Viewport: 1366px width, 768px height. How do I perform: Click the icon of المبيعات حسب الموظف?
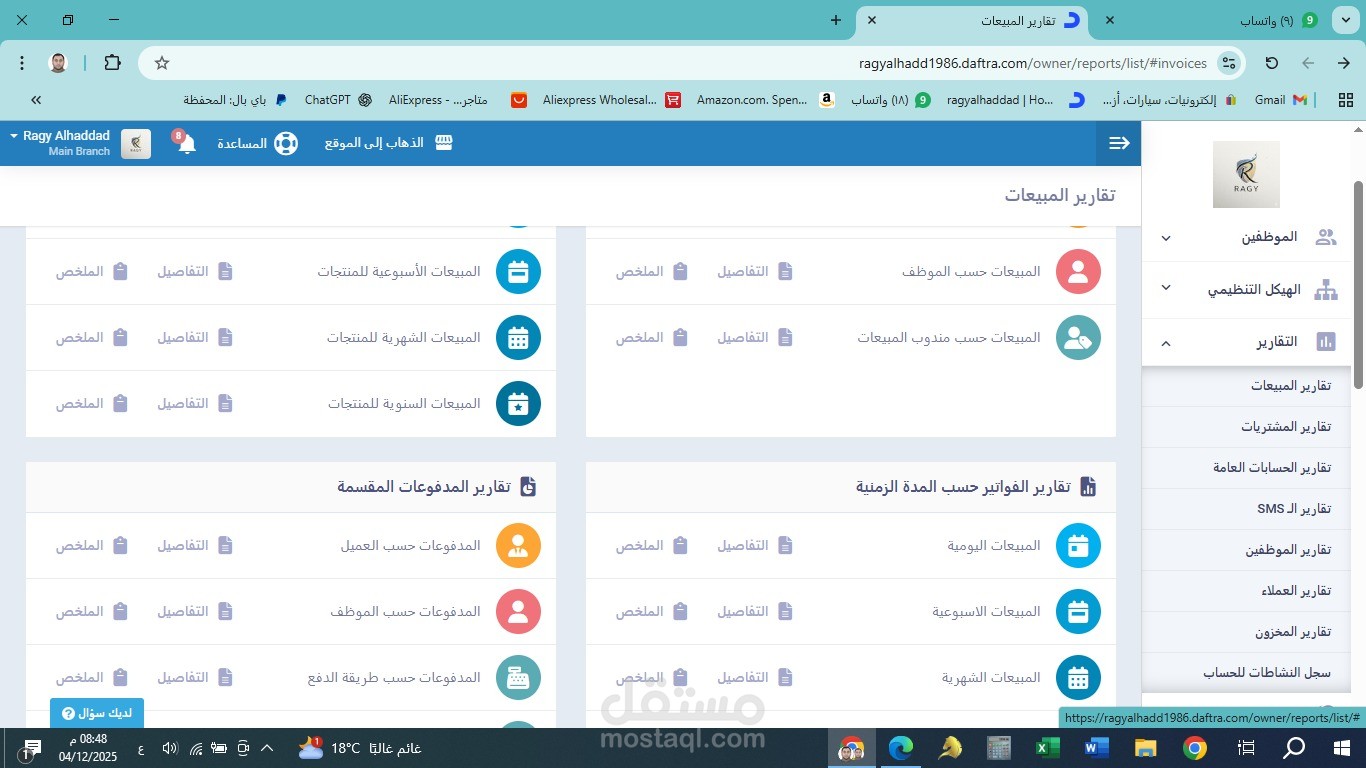(1078, 271)
